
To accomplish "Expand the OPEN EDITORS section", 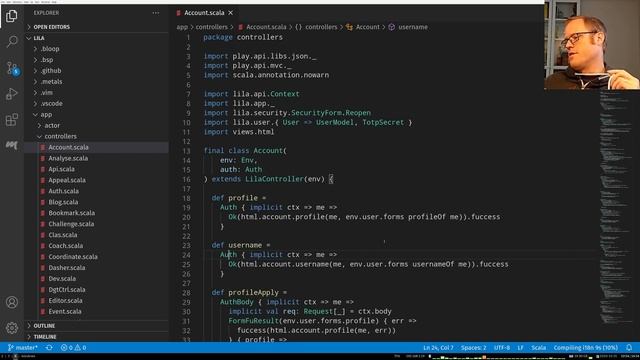I will click(x=96, y=27).
